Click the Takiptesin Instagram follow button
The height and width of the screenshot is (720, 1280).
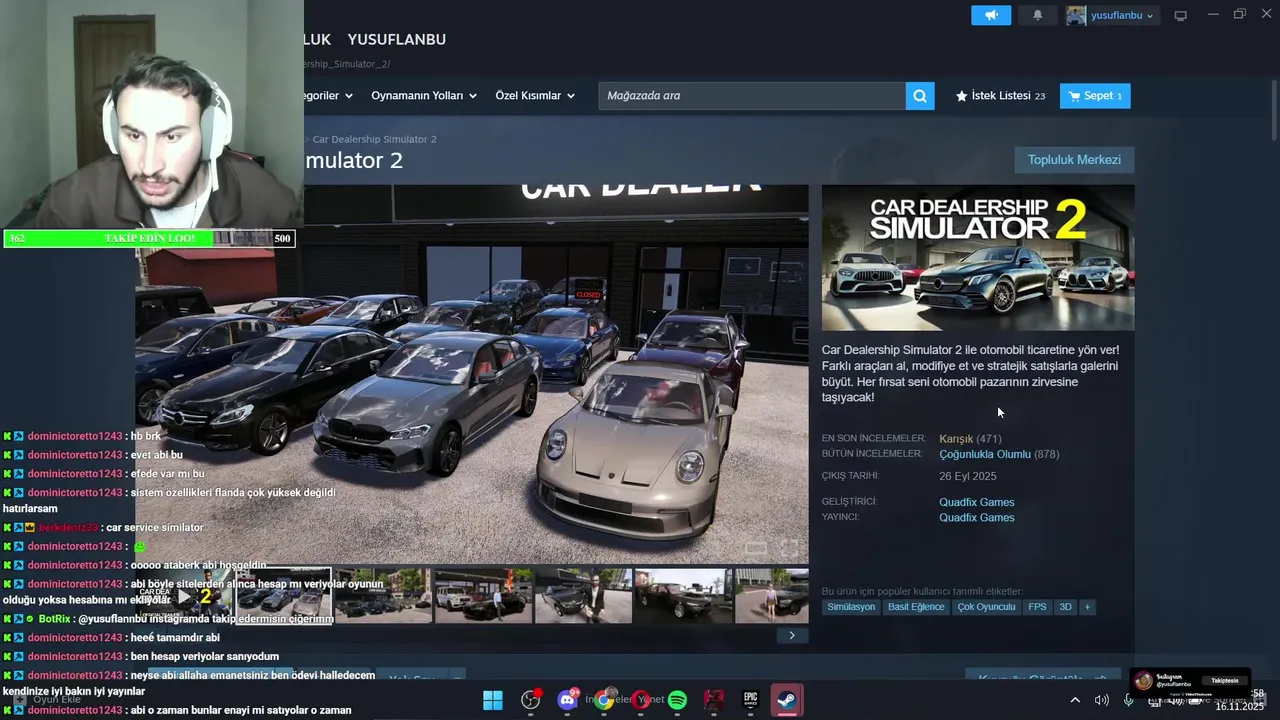[x=1225, y=680]
